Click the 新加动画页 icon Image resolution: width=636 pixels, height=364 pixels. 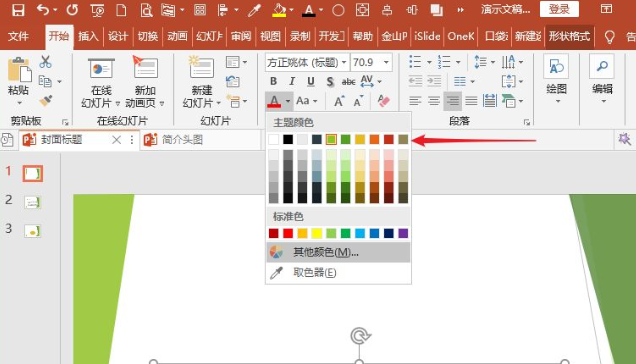coord(145,67)
